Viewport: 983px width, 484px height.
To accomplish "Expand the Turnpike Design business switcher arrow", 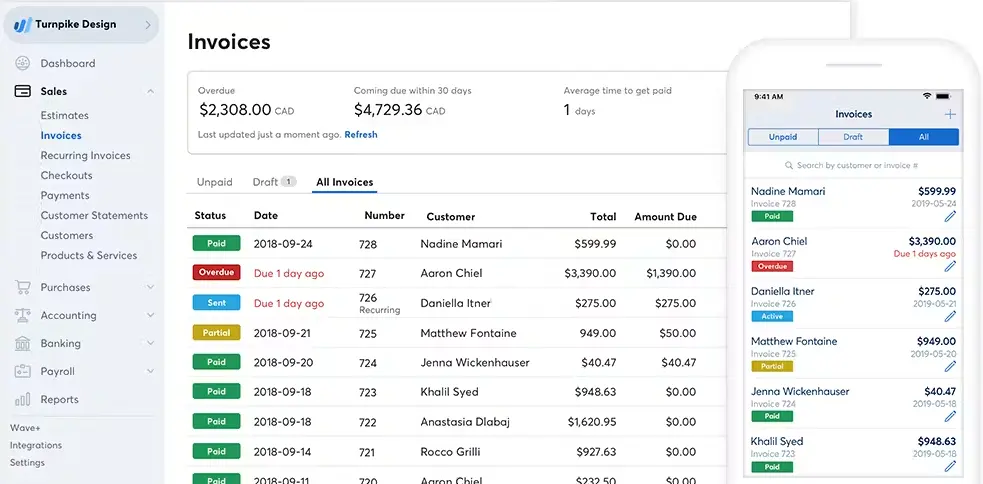I will click(x=148, y=25).
